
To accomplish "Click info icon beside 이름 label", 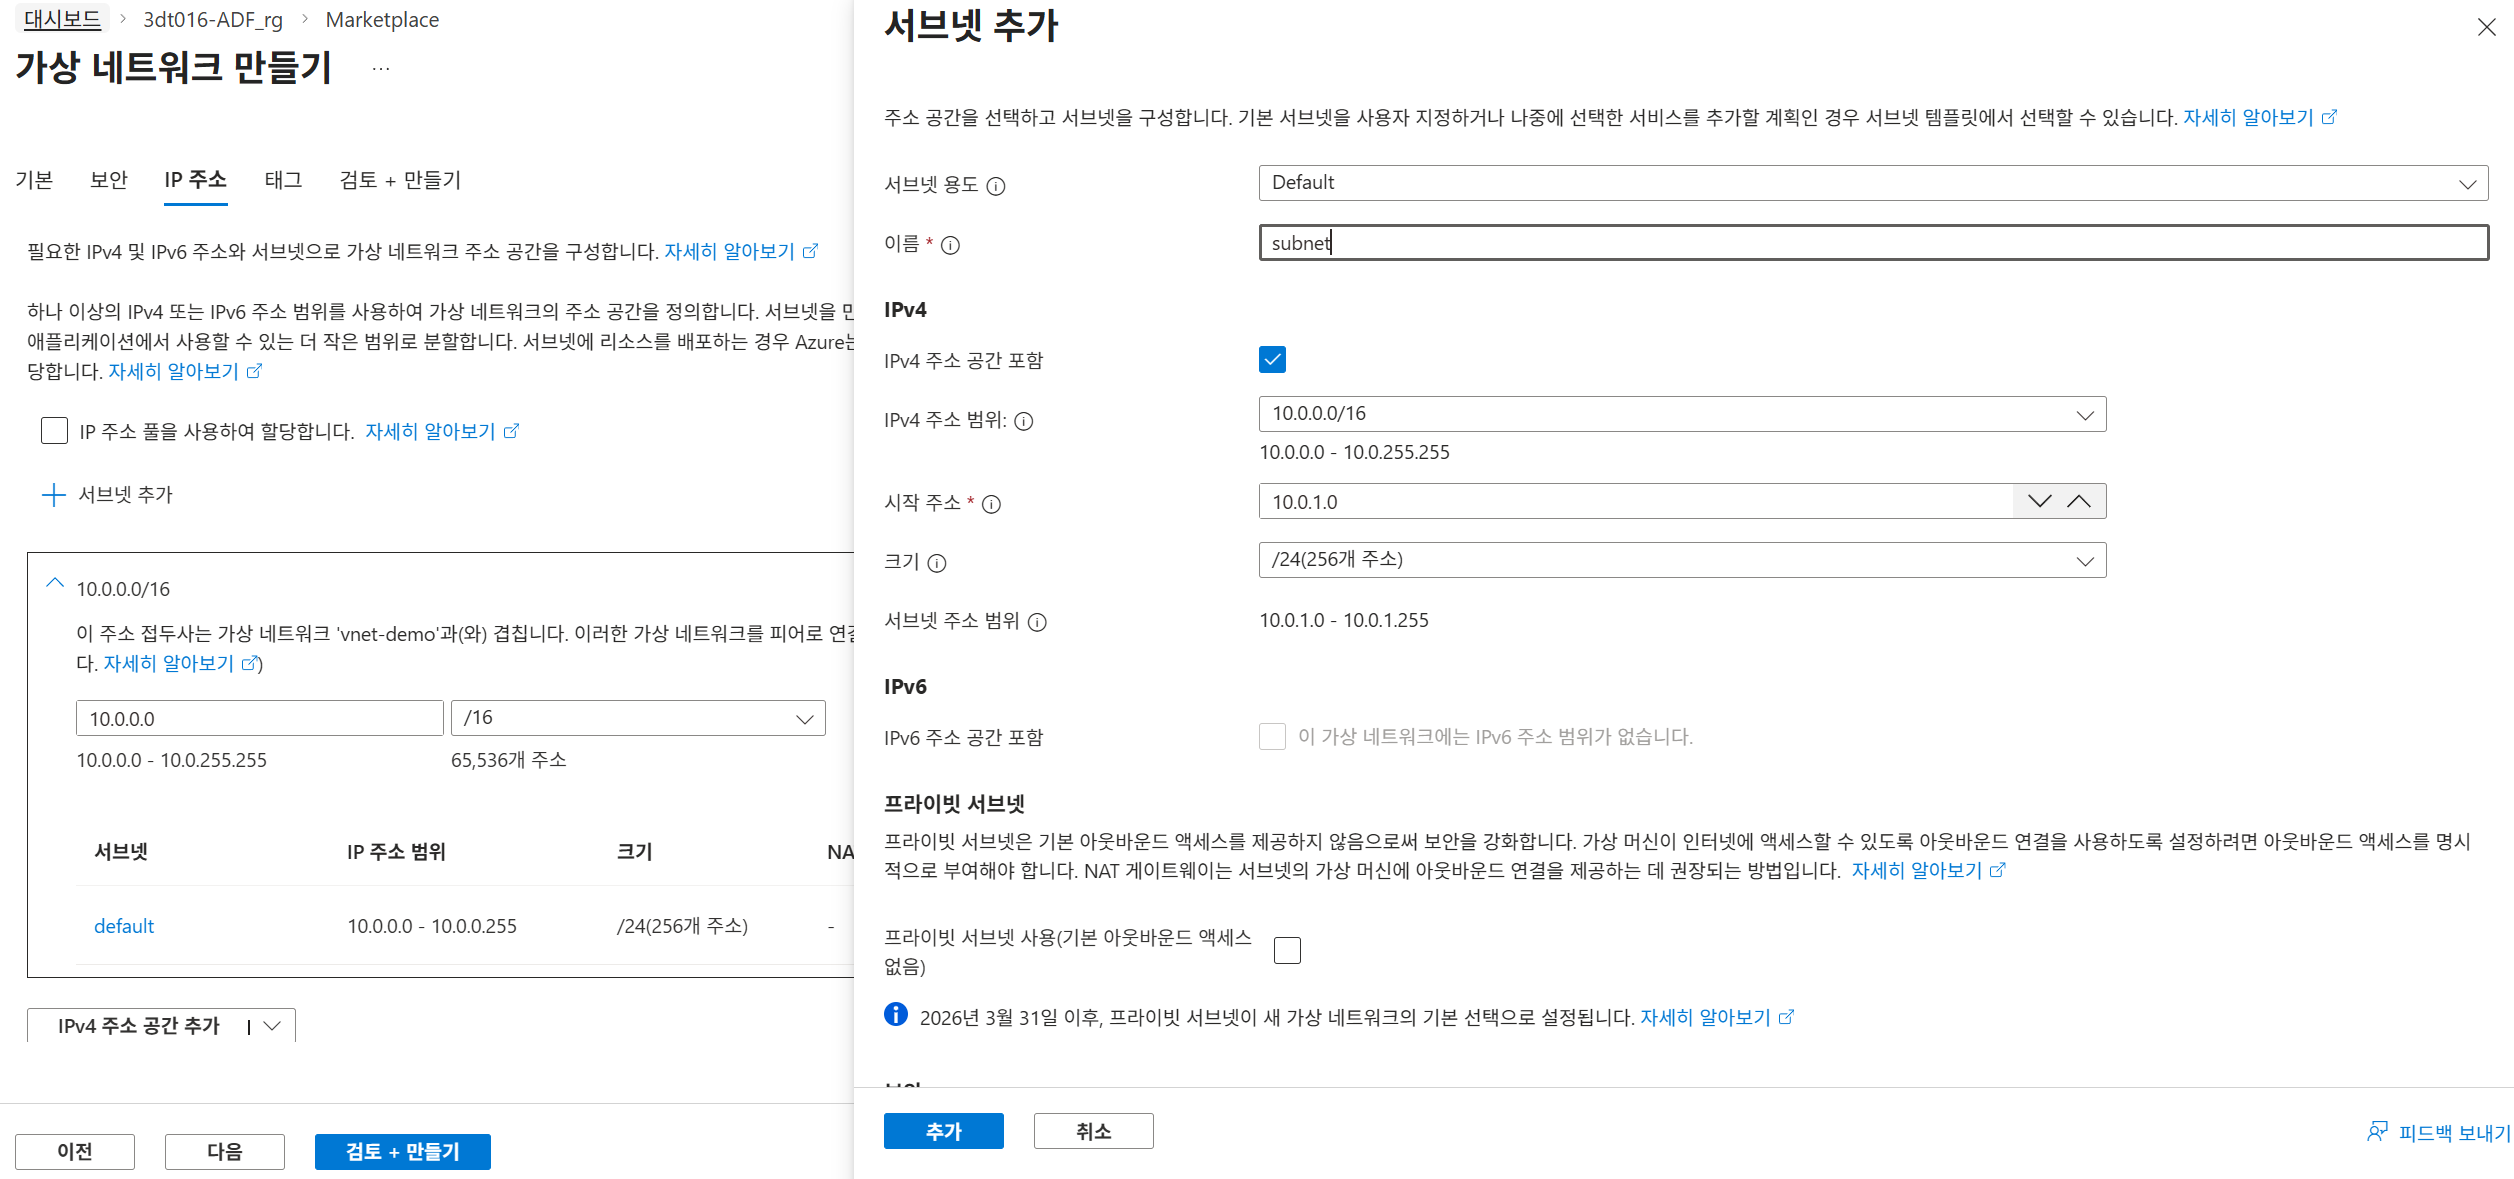I will [x=950, y=245].
